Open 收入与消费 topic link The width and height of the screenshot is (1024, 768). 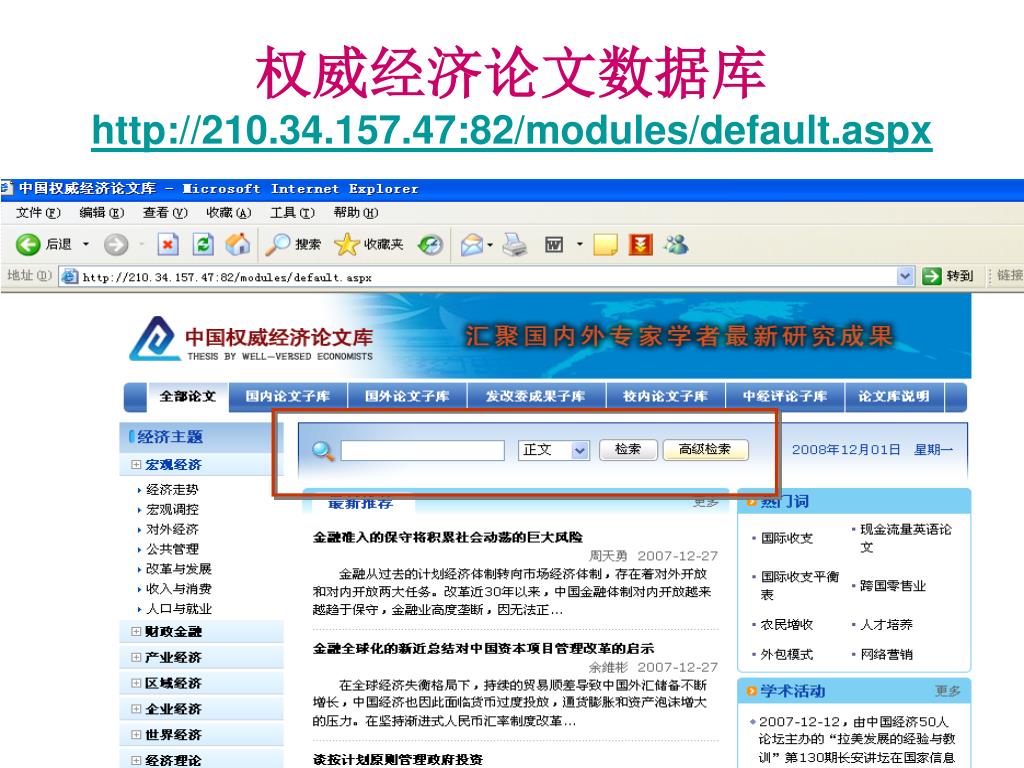click(x=178, y=589)
